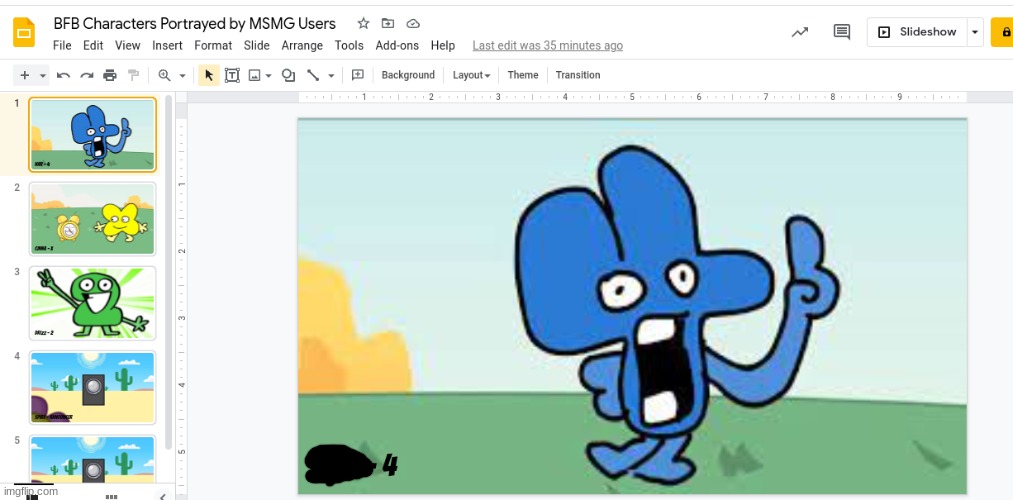The width and height of the screenshot is (1013, 500).
Task: Add a comment from toolbar
Action: pos(357,76)
